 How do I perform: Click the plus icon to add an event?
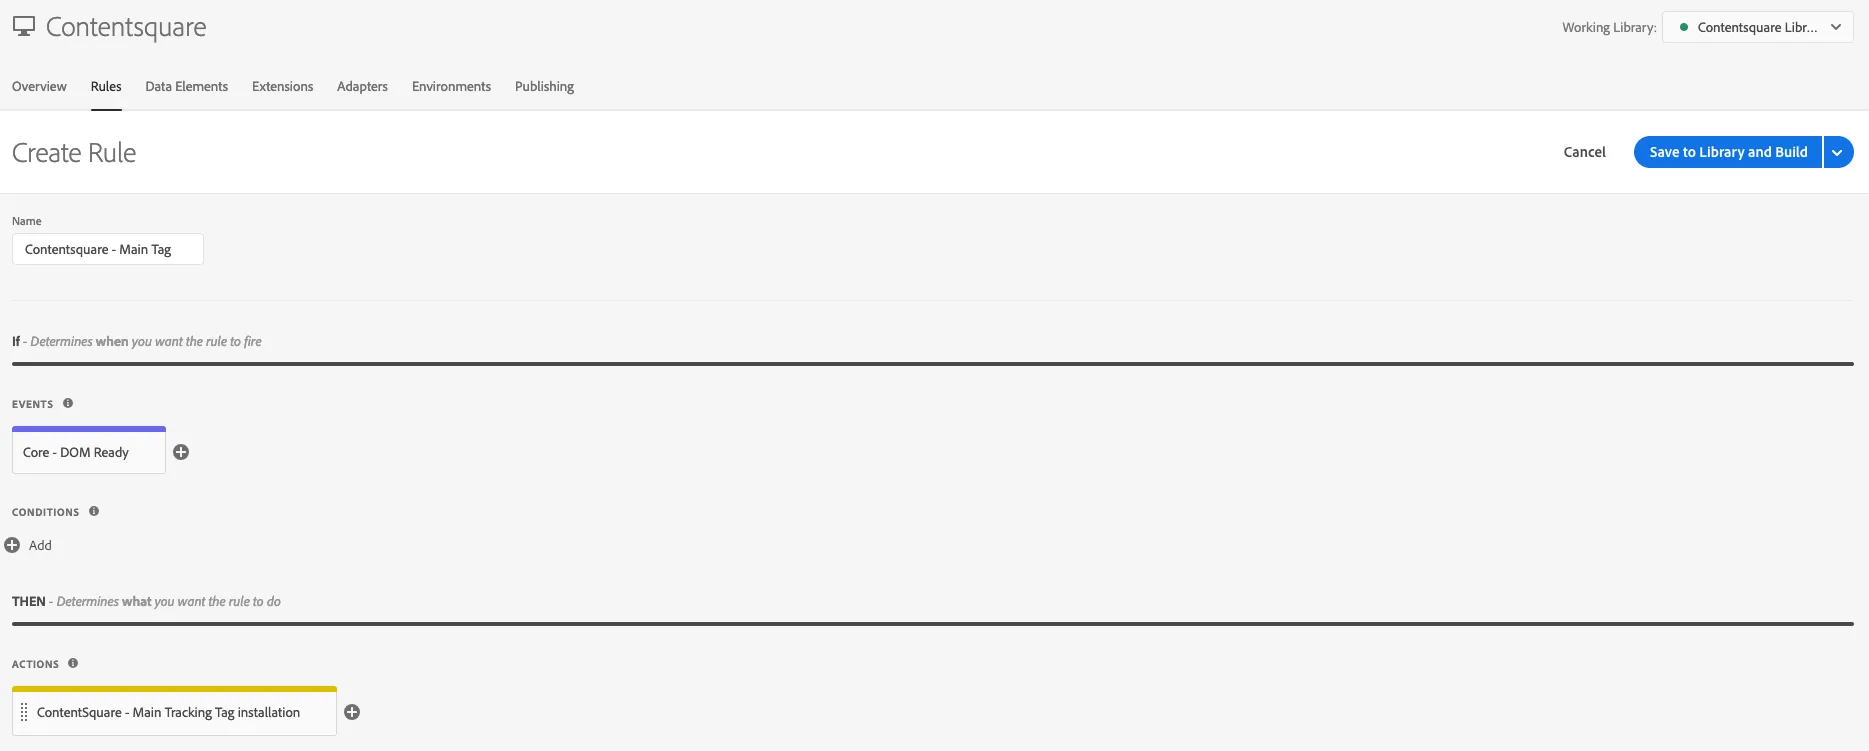181,452
